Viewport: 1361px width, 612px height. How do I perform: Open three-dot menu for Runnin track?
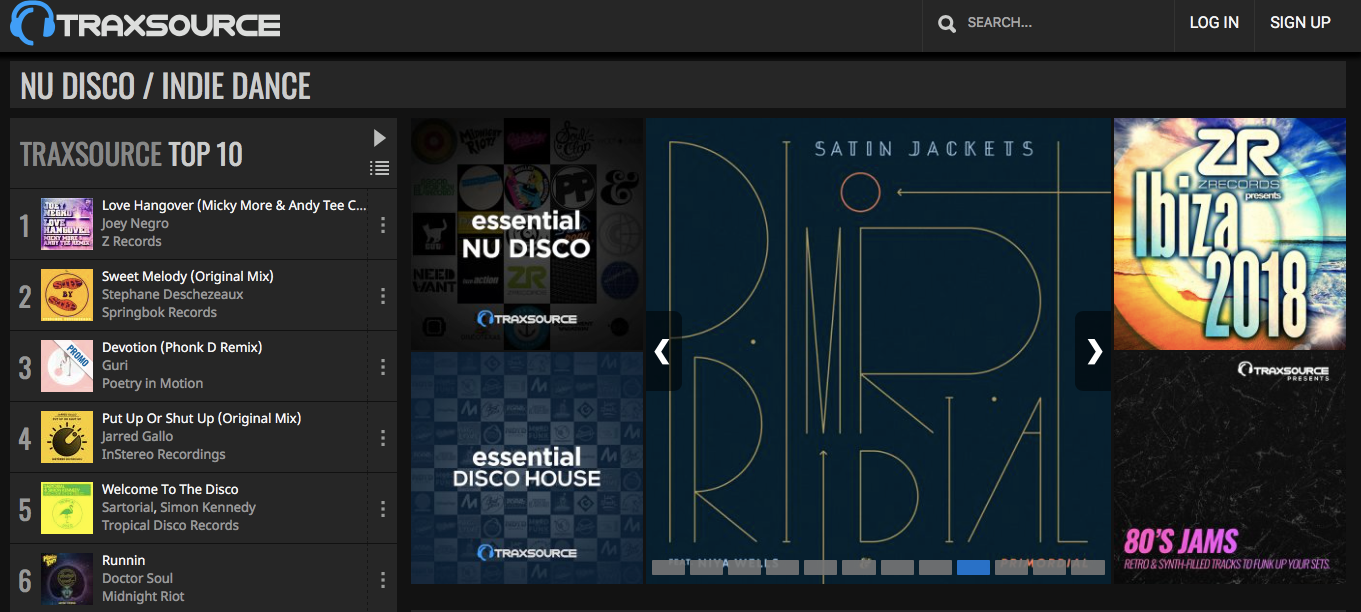[383, 579]
